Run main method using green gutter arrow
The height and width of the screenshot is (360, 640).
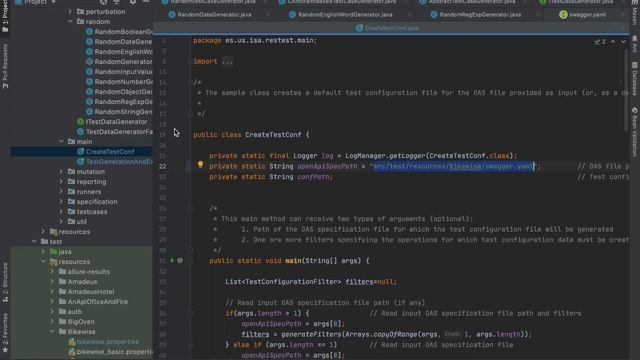(x=172, y=260)
